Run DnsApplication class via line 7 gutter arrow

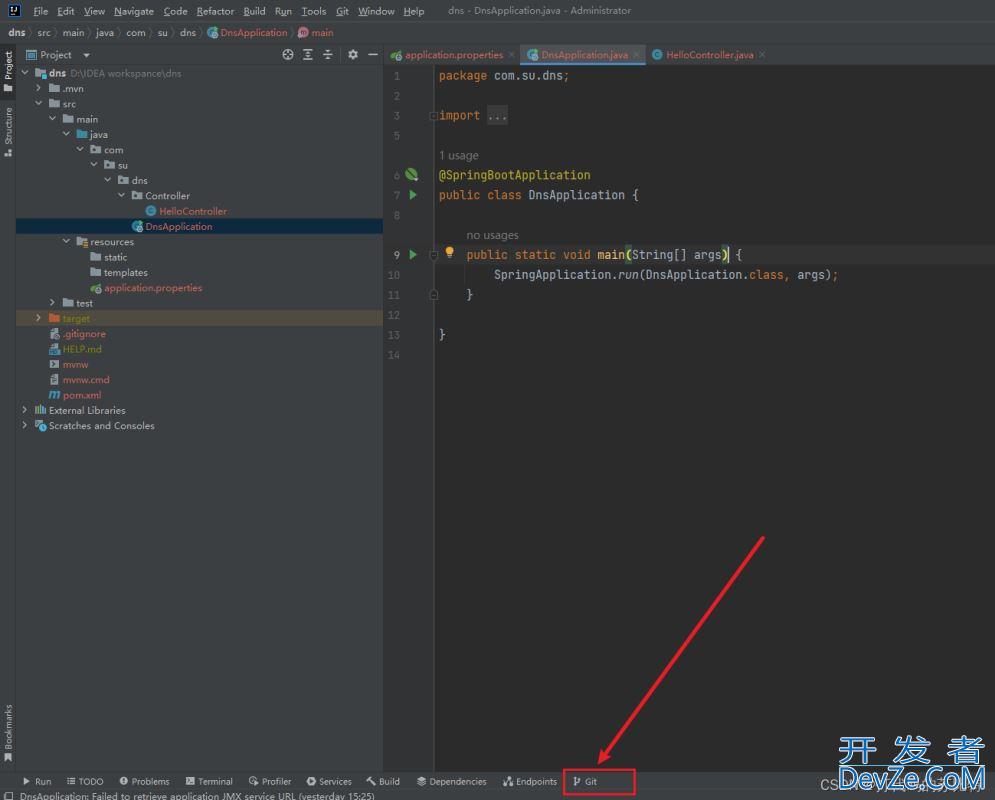pyautogui.click(x=413, y=195)
